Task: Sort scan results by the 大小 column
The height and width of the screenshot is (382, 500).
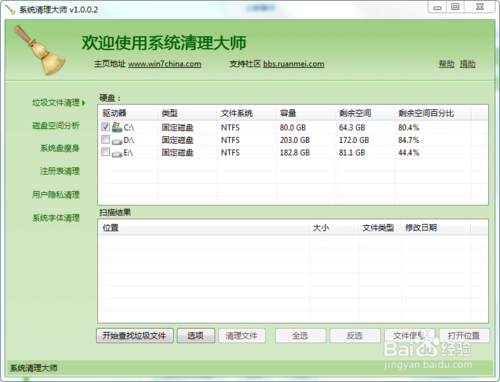Action: coord(334,228)
